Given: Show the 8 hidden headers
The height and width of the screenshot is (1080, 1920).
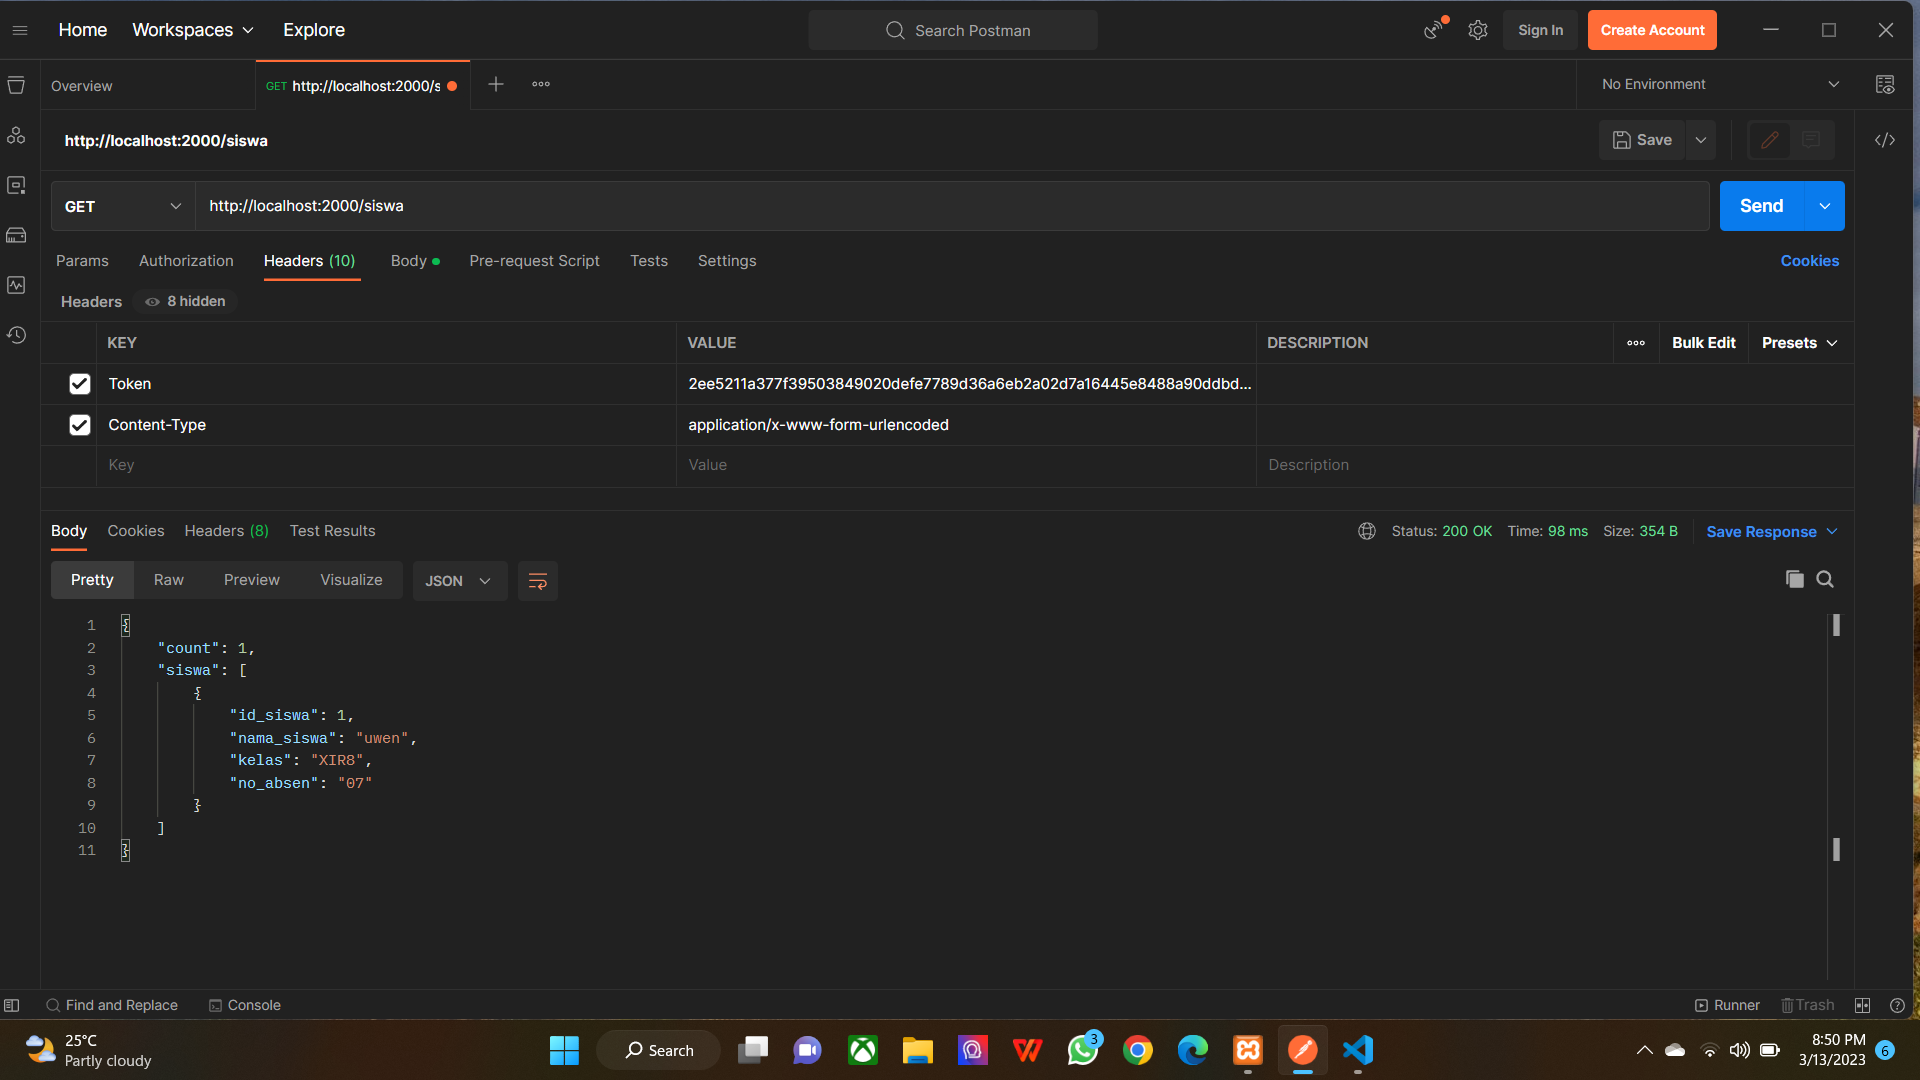Looking at the screenshot, I should point(184,301).
